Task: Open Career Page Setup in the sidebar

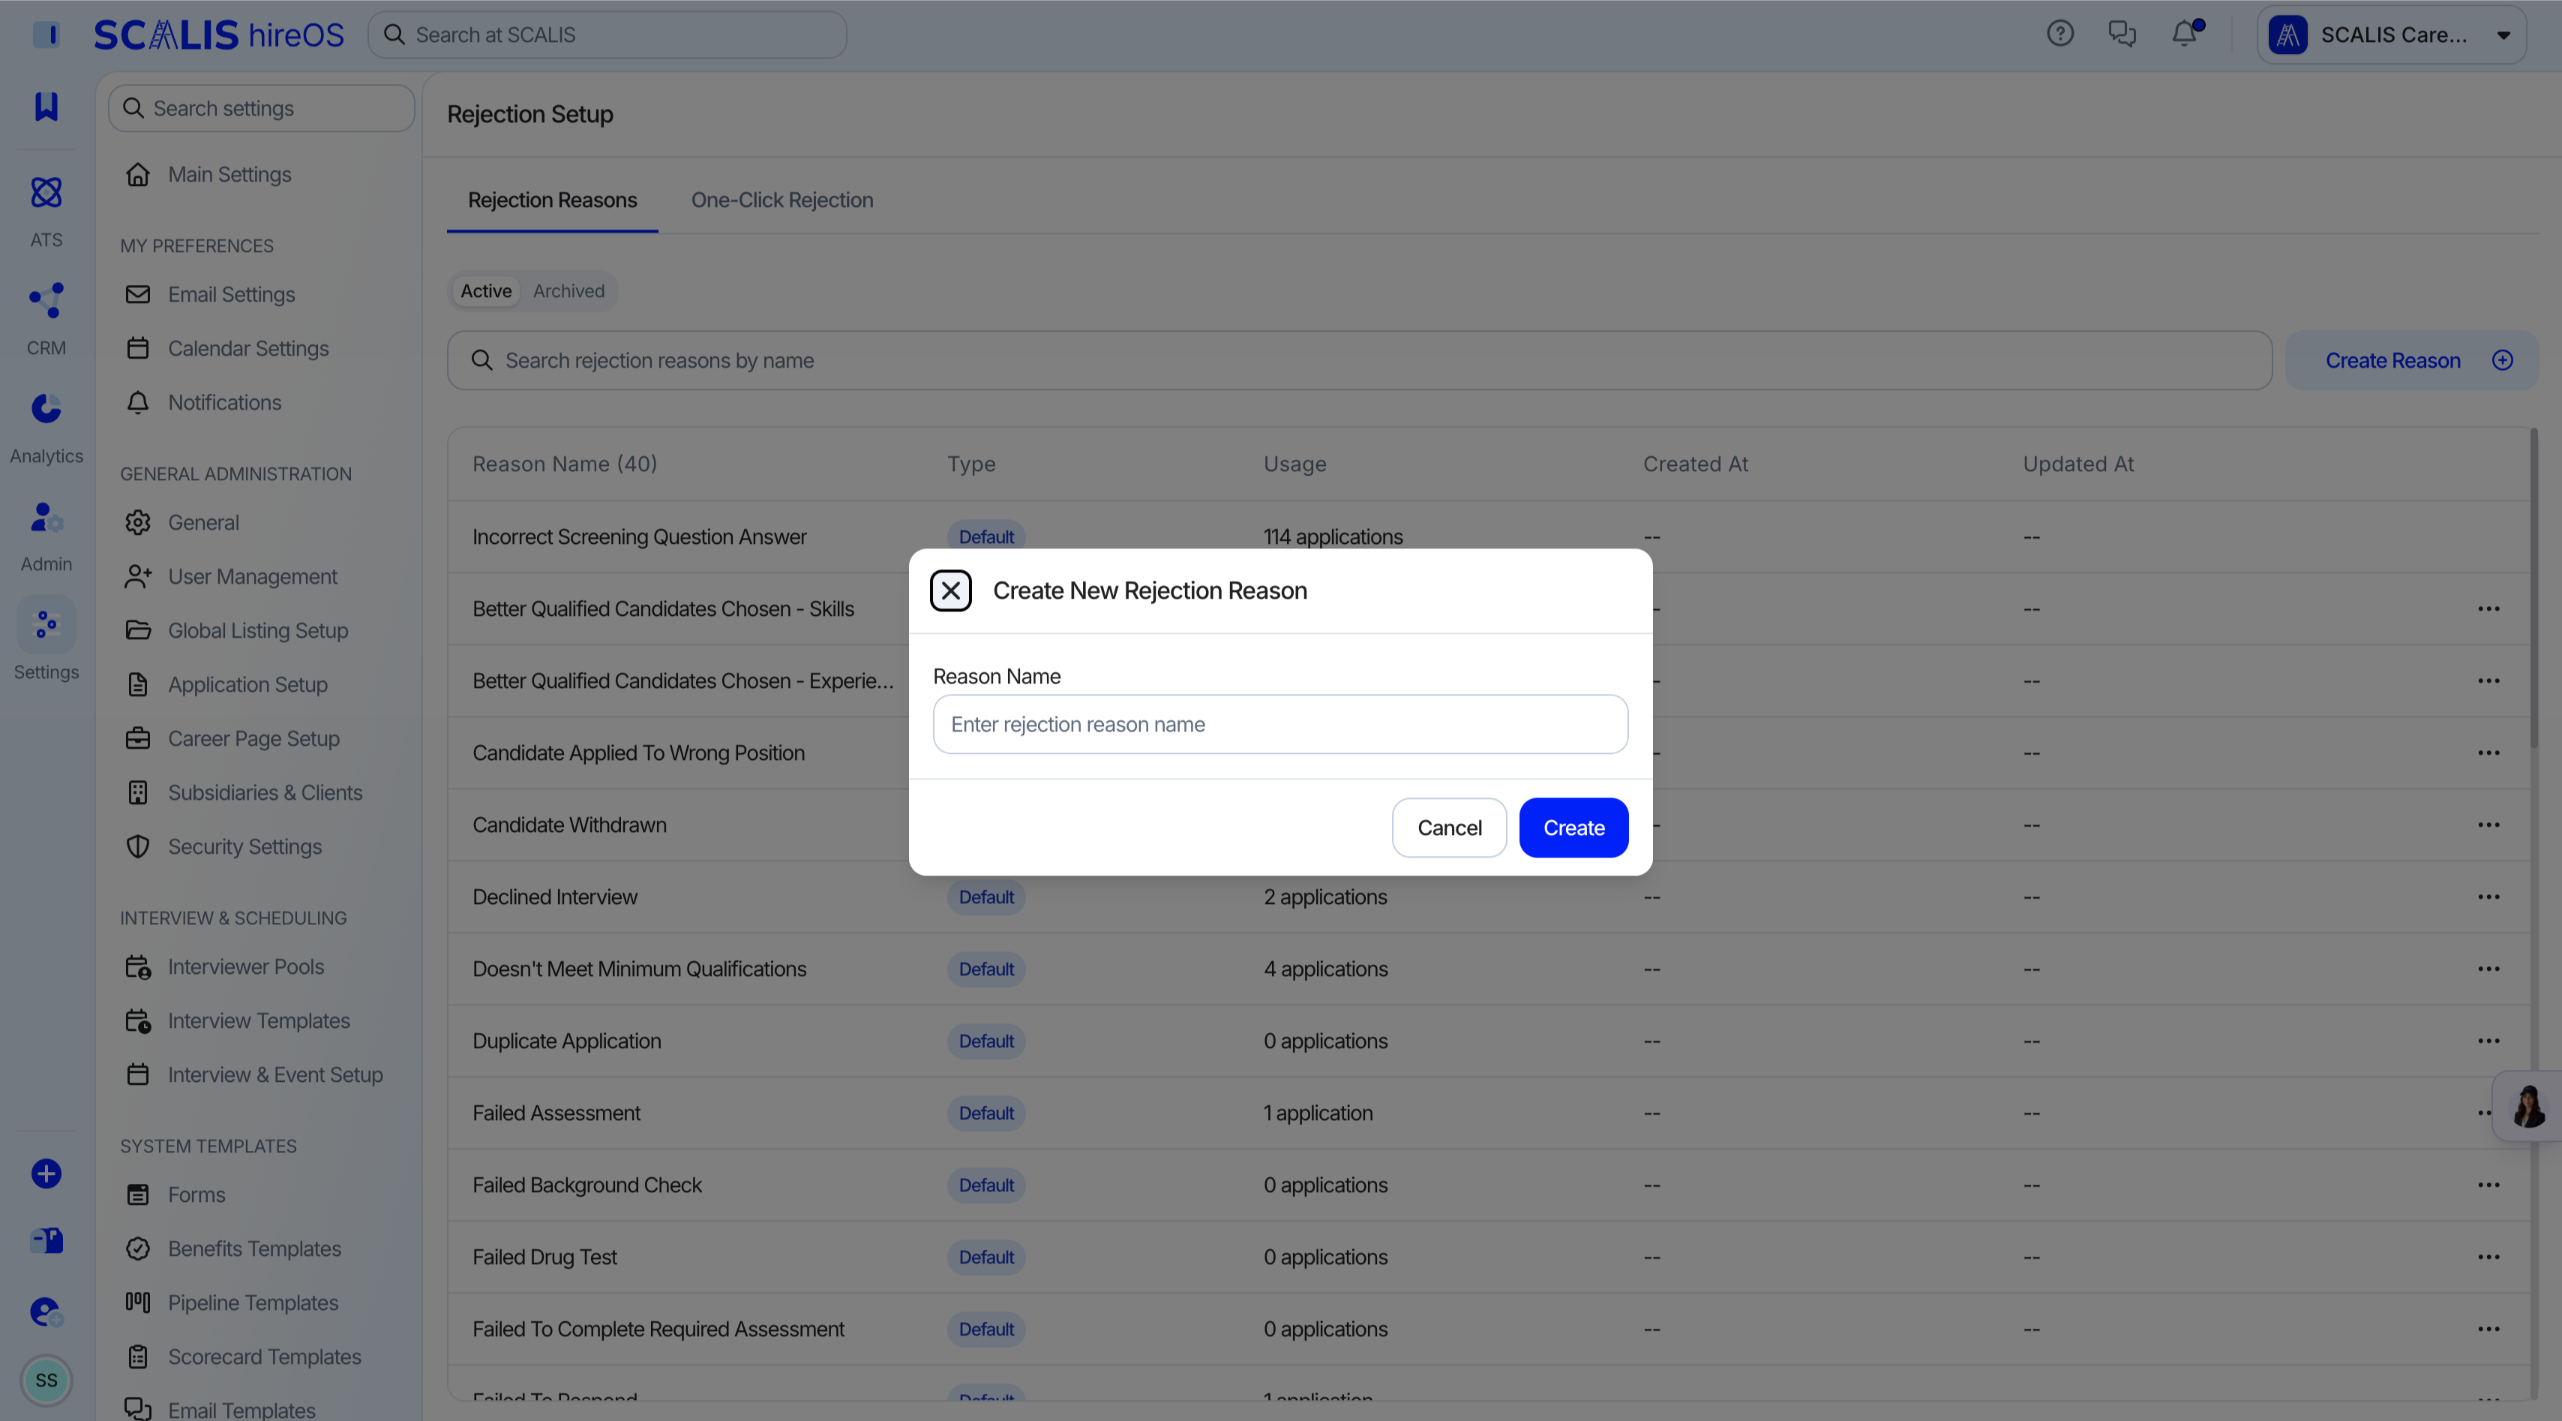Action: 253,738
